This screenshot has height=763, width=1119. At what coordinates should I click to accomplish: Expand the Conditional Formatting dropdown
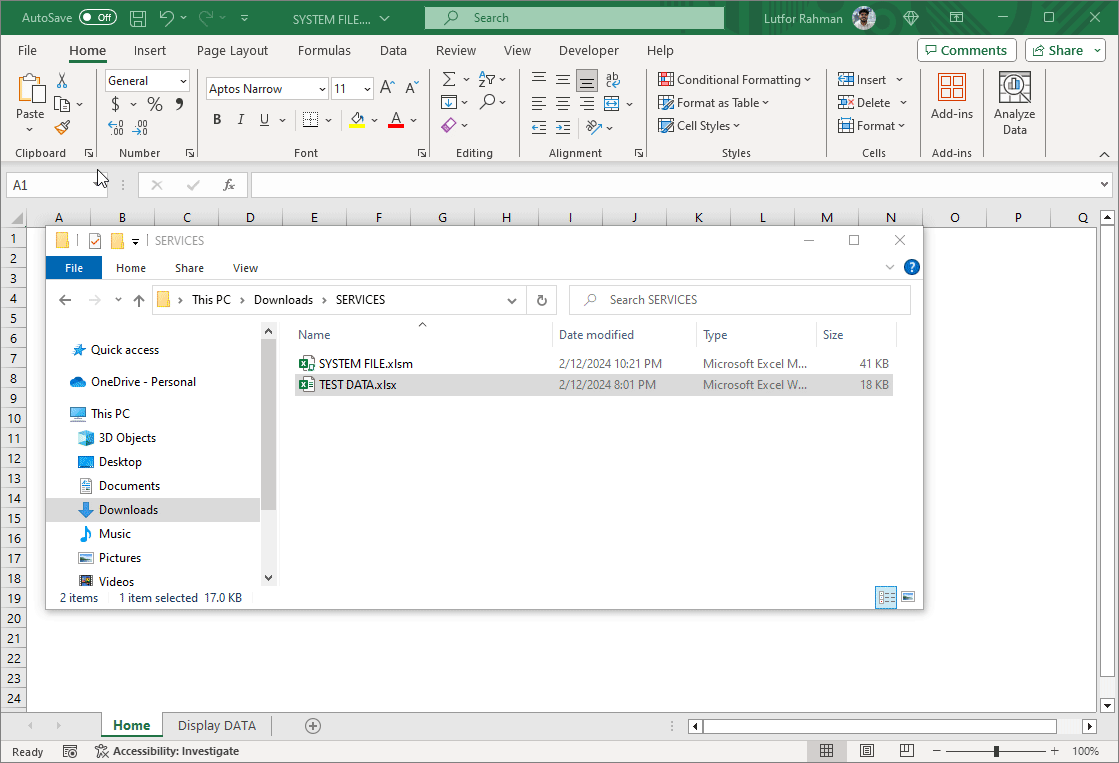pos(807,80)
